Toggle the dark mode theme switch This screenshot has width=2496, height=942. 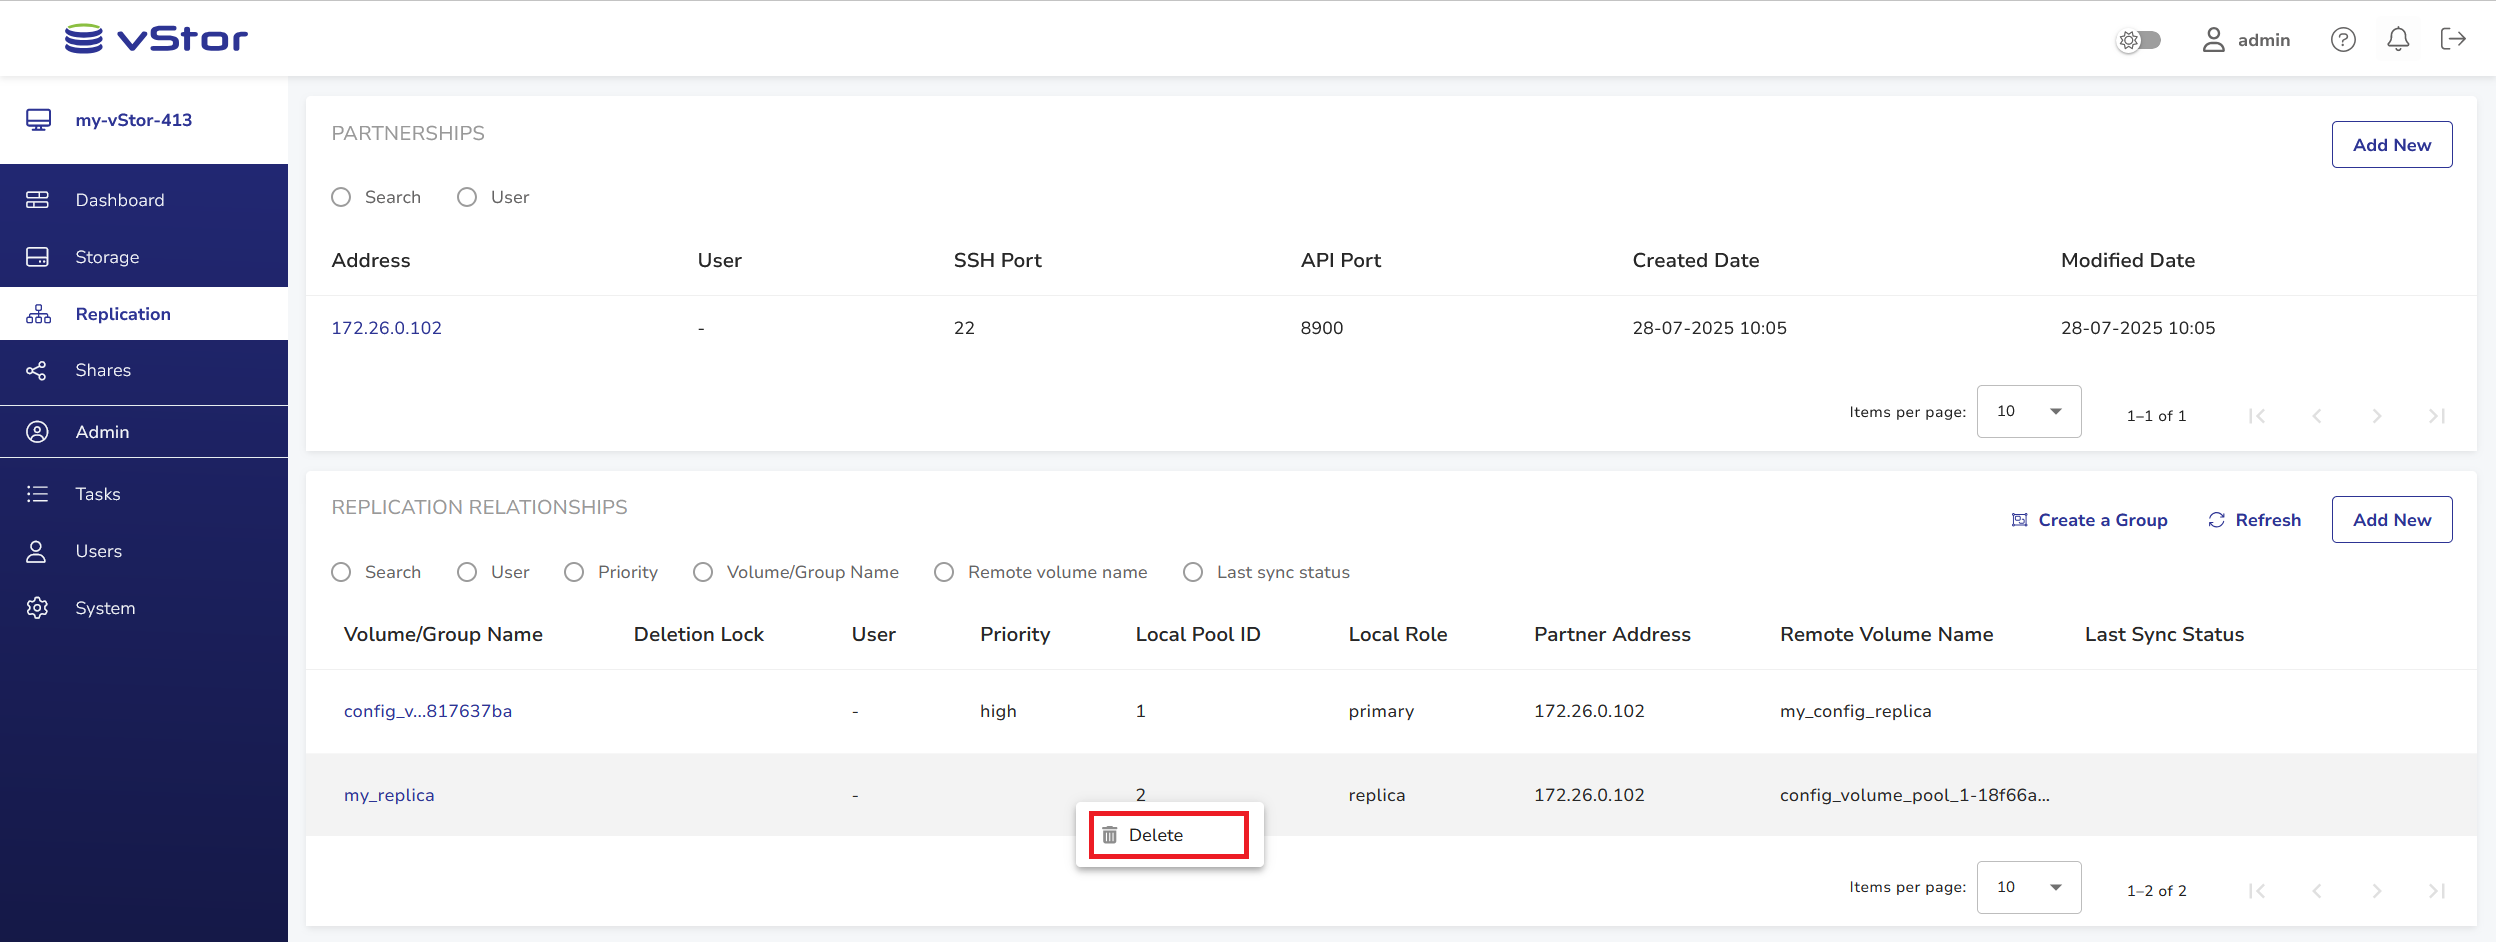[2140, 40]
